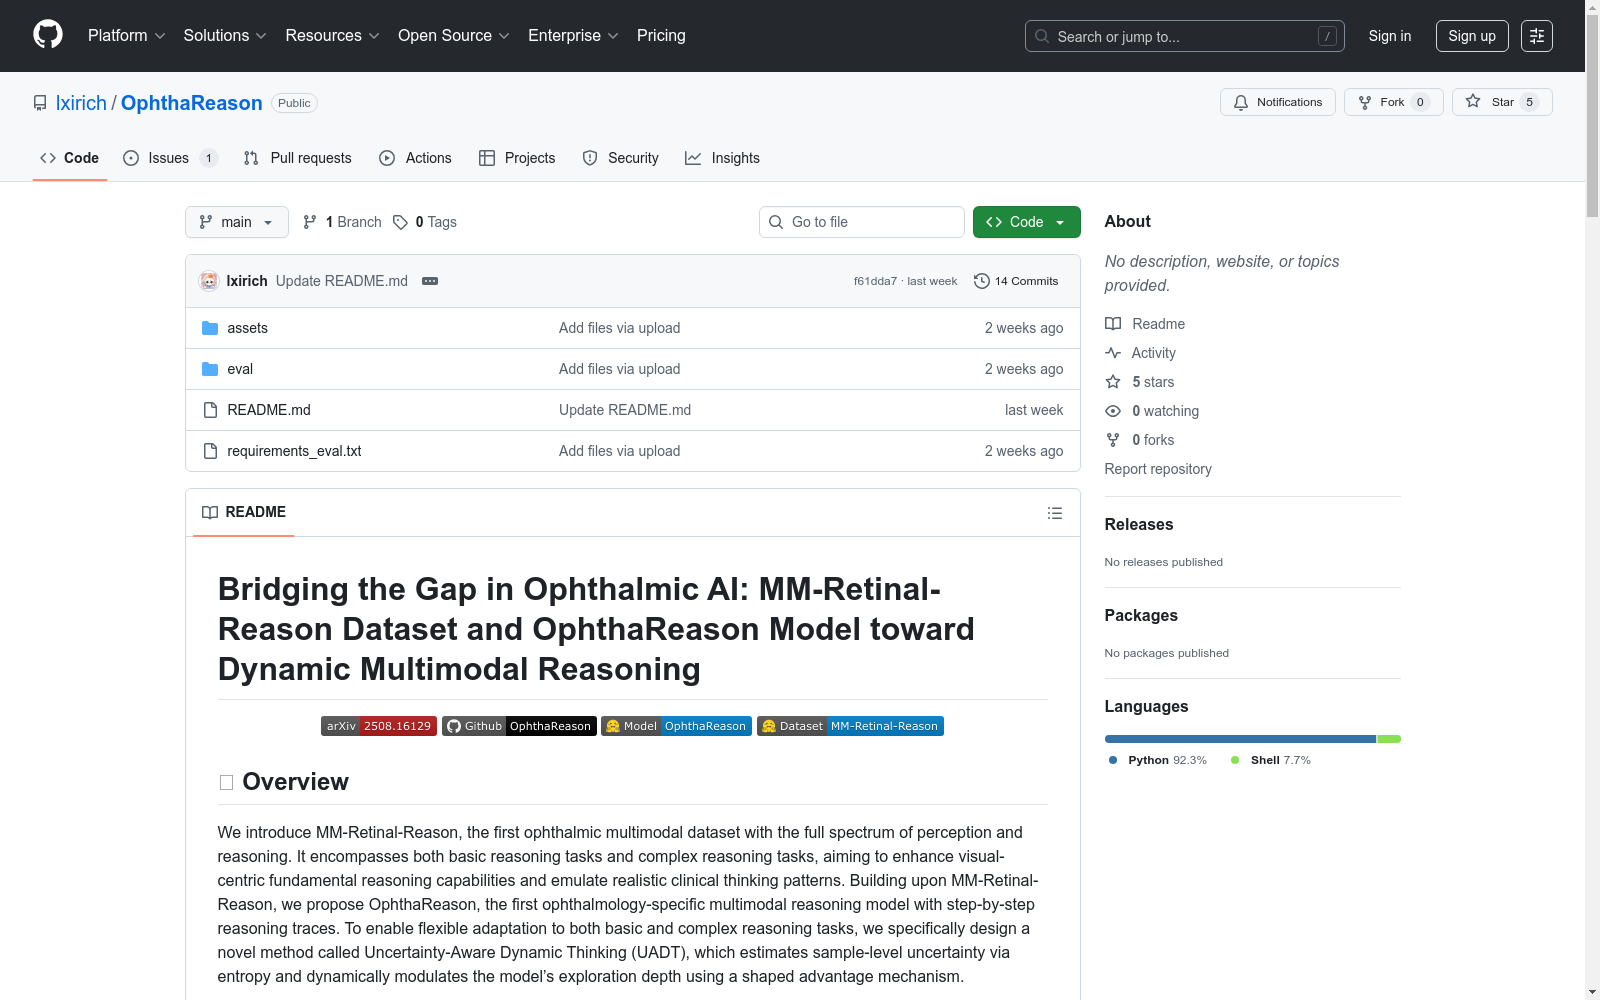Switch to the Code tab
The image size is (1600, 1000).
(x=70, y=158)
